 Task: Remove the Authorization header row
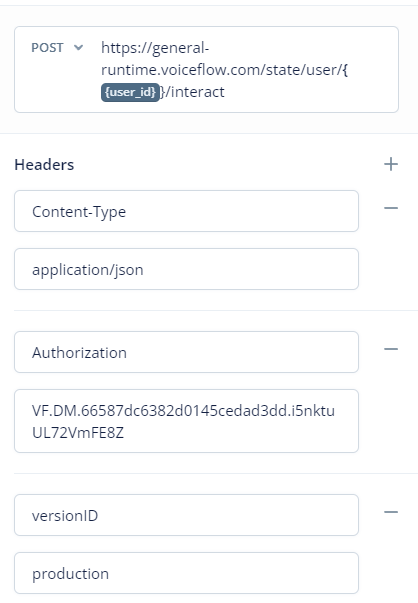(391, 349)
